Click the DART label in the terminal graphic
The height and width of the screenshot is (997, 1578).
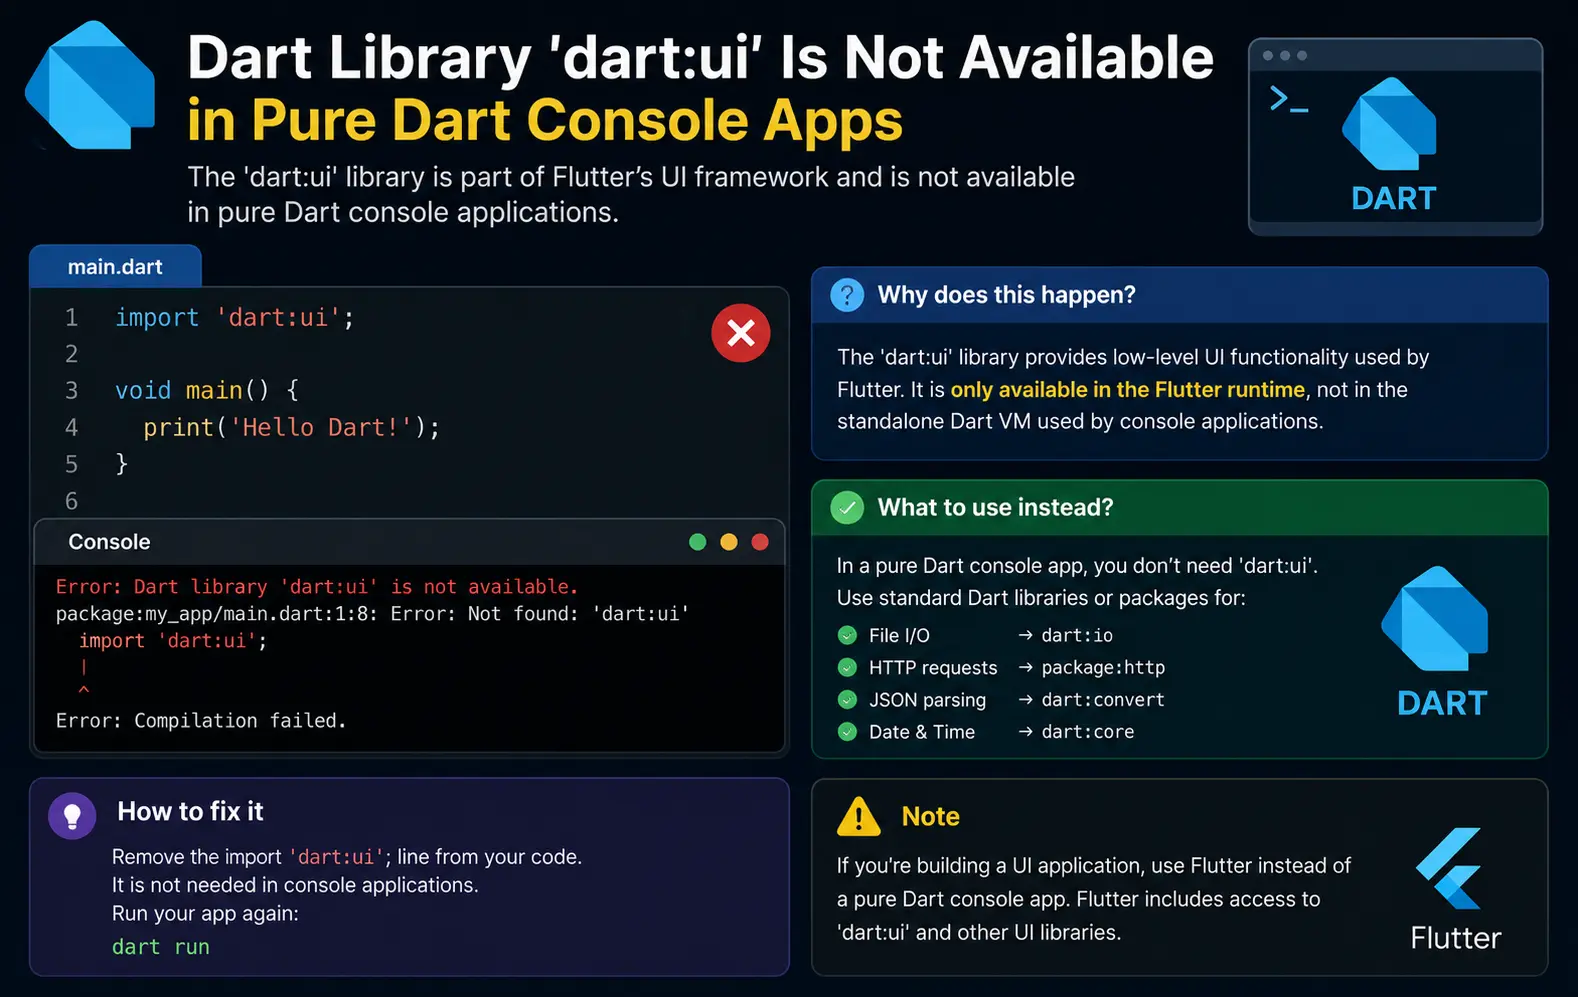pos(1393,198)
